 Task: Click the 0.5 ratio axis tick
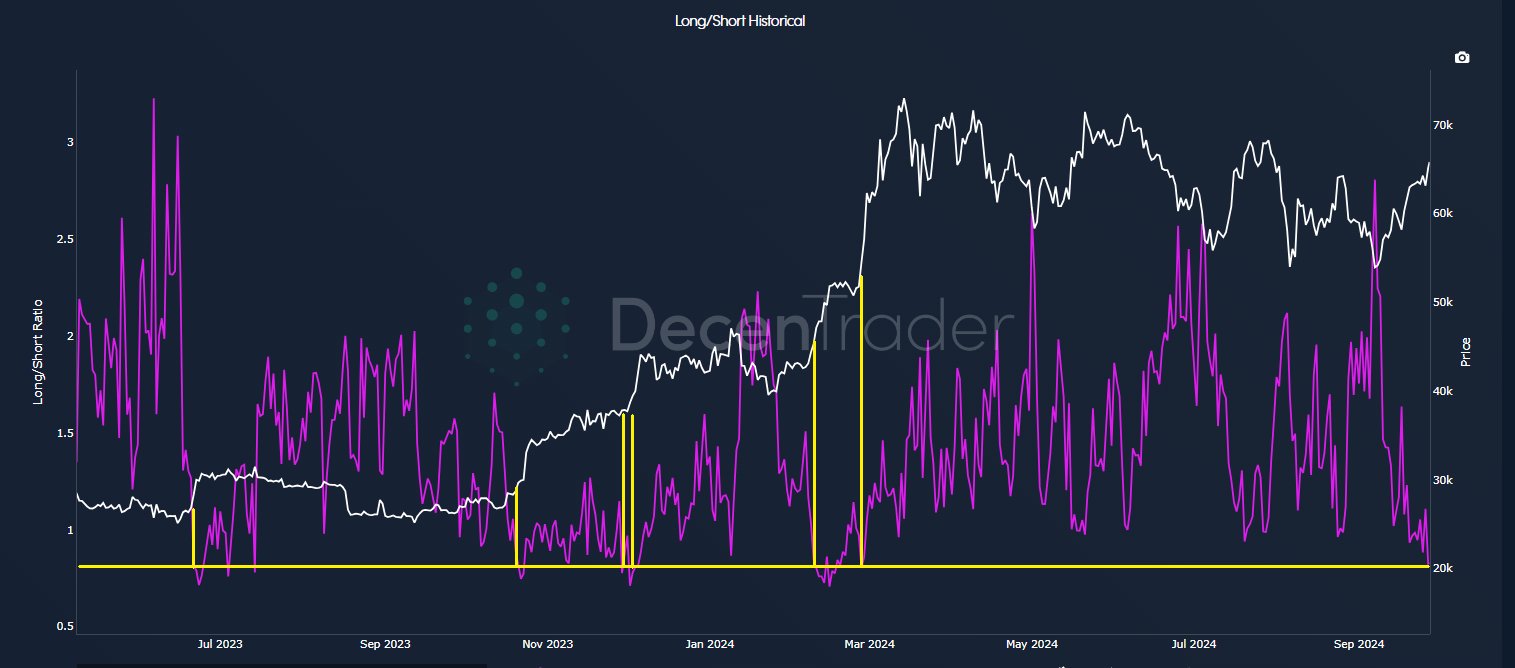[x=63, y=626]
